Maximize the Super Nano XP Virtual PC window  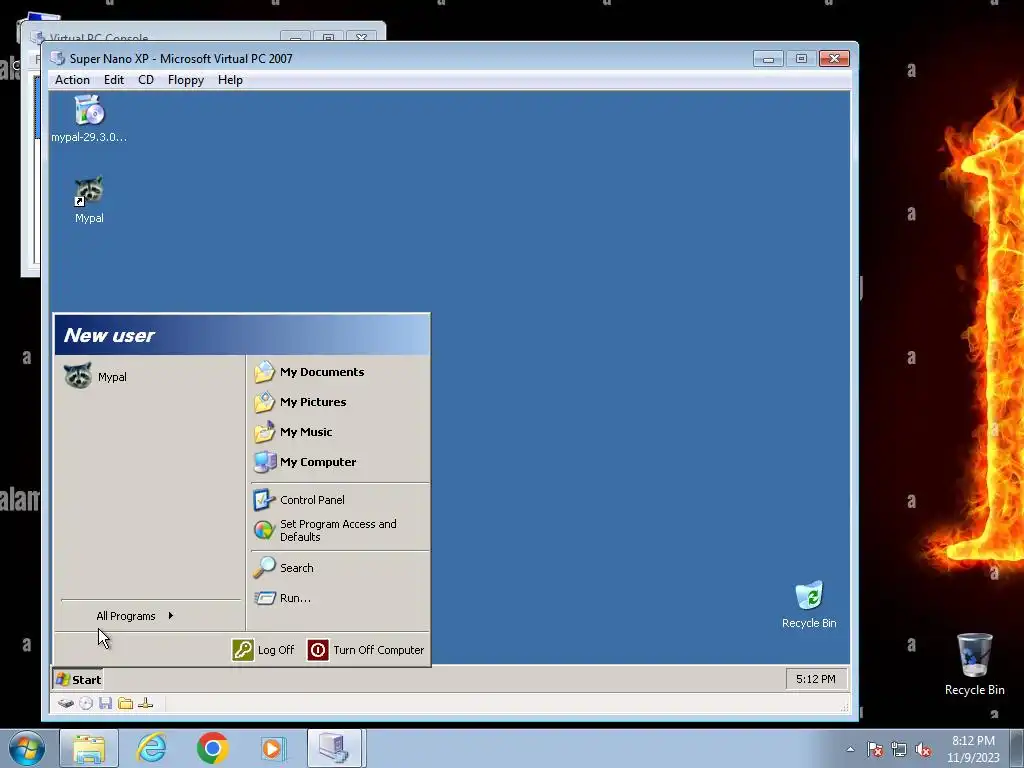801,59
